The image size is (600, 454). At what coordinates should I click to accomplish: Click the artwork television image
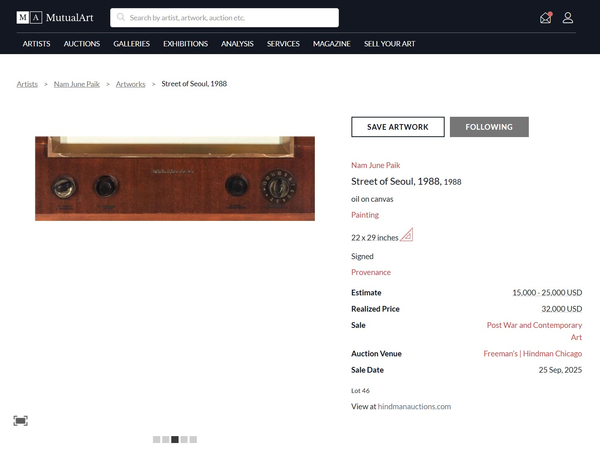coord(175,178)
